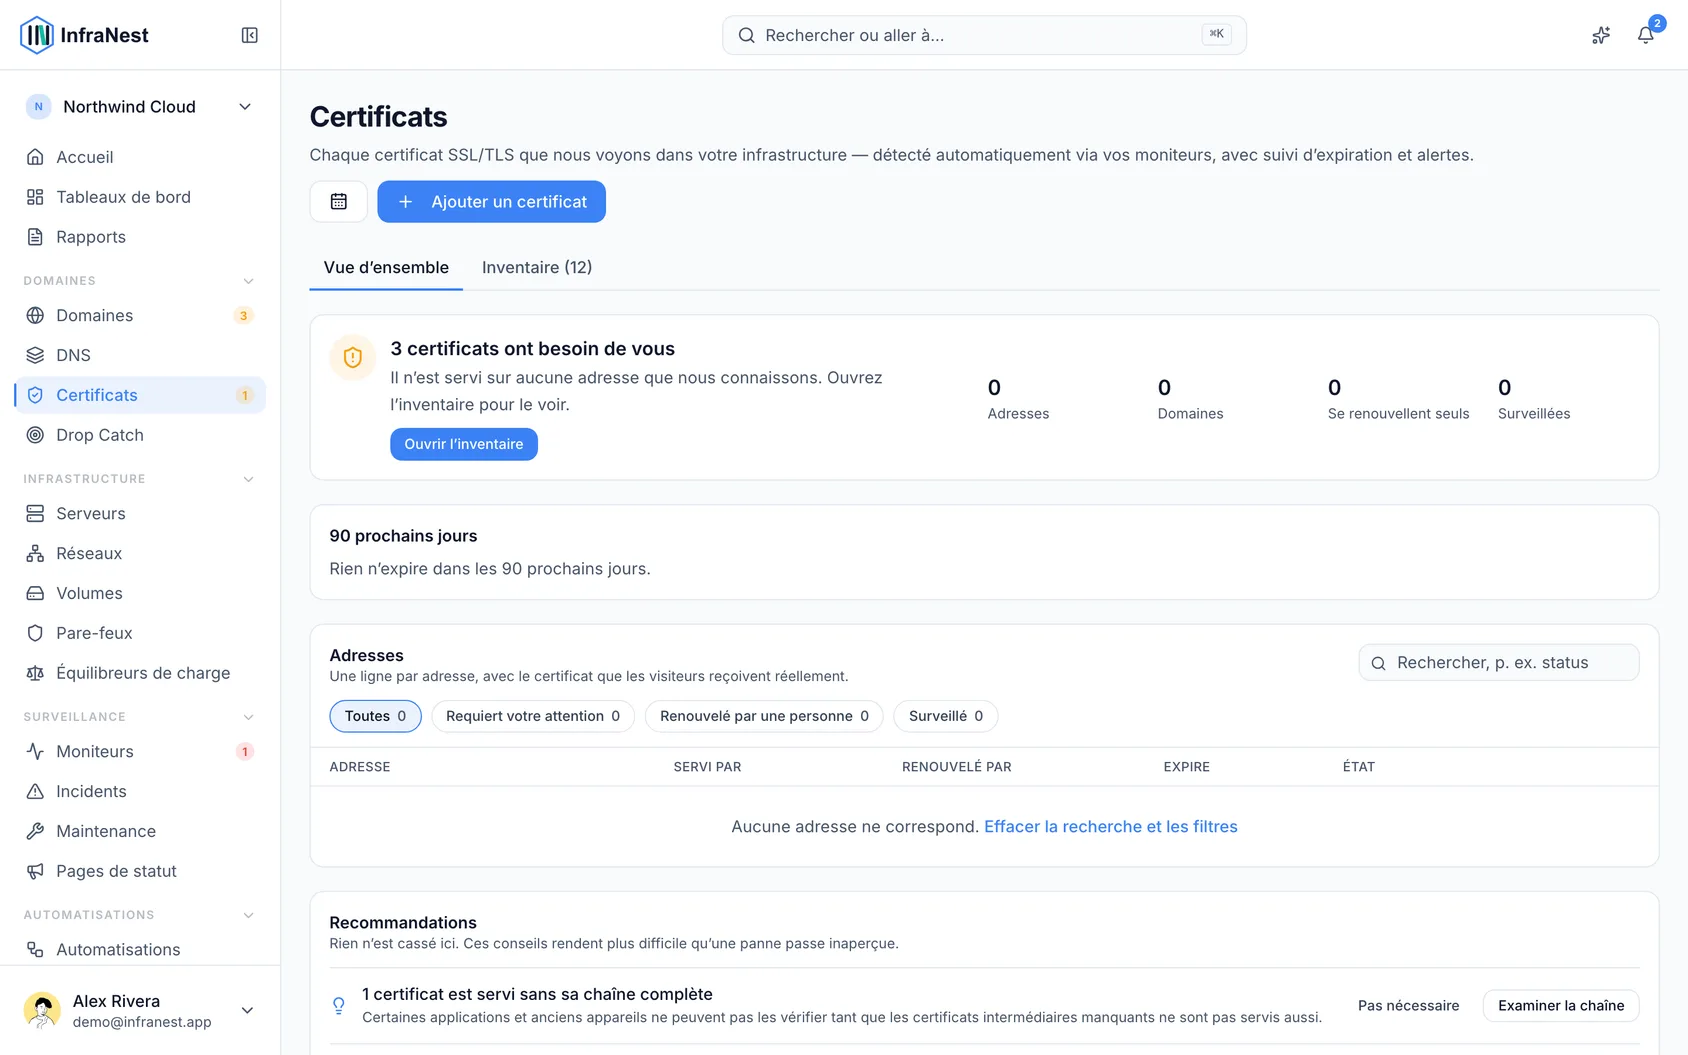Open Rapports in sidebar
The width and height of the screenshot is (1688, 1055).
(x=140, y=237)
